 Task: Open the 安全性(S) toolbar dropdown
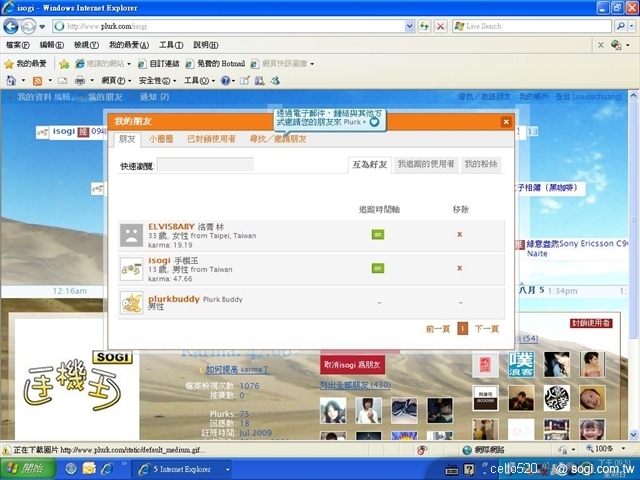pos(157,81)
